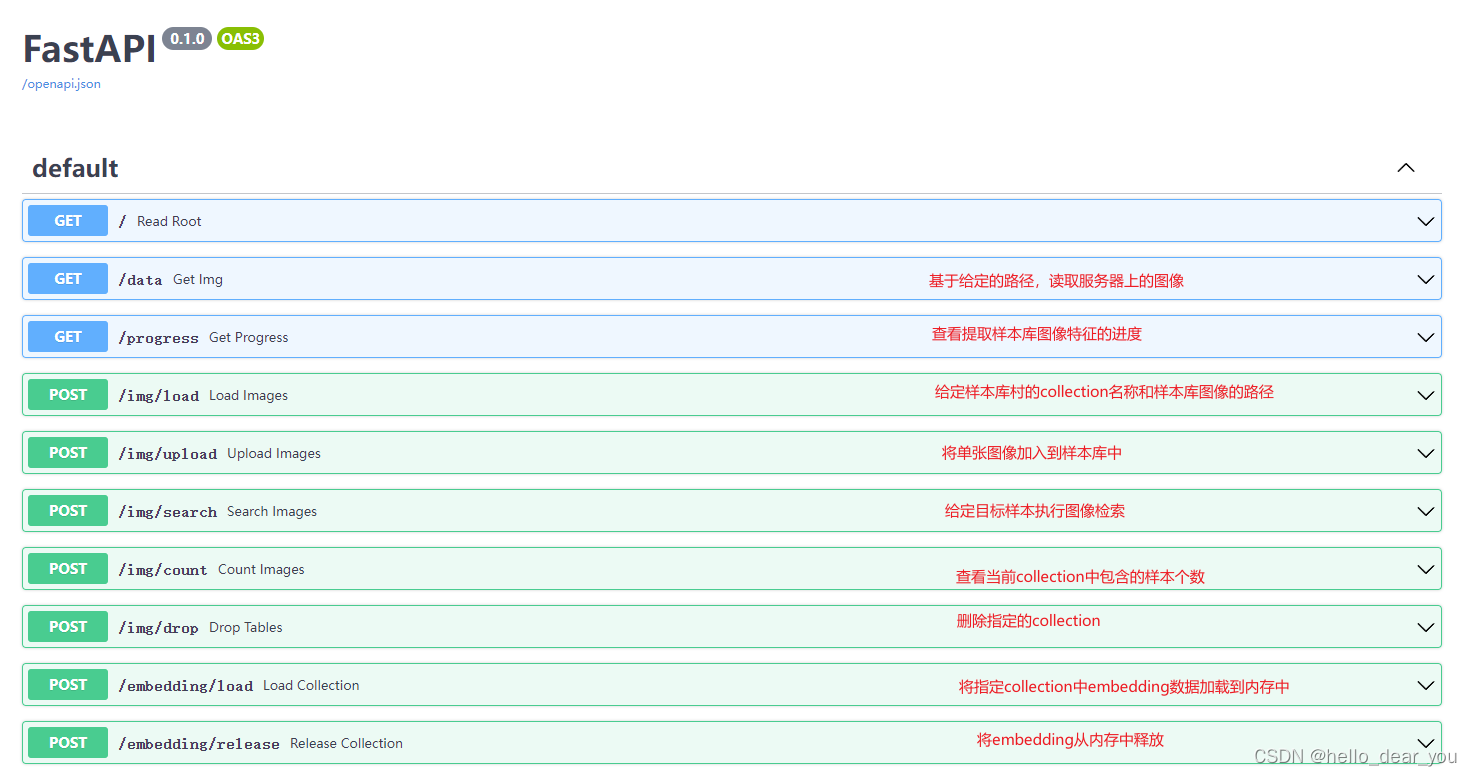Click POST badge for /img/drop
Image resolution: width=1472 pixels, height=776 pixels.
68,627
